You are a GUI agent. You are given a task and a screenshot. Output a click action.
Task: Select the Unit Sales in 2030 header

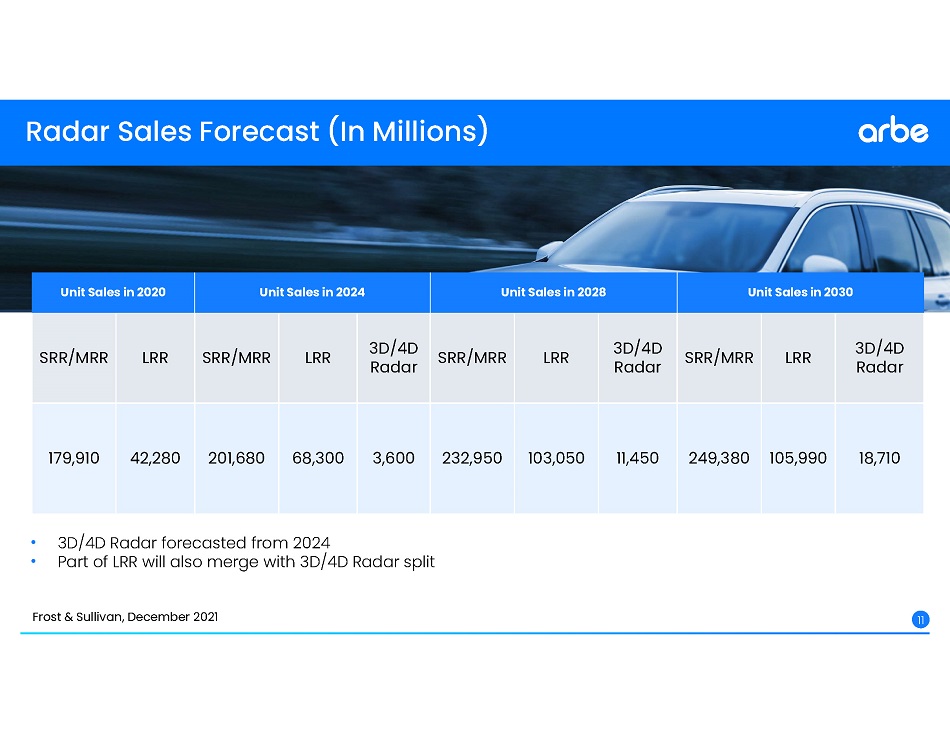pos(800,292)
